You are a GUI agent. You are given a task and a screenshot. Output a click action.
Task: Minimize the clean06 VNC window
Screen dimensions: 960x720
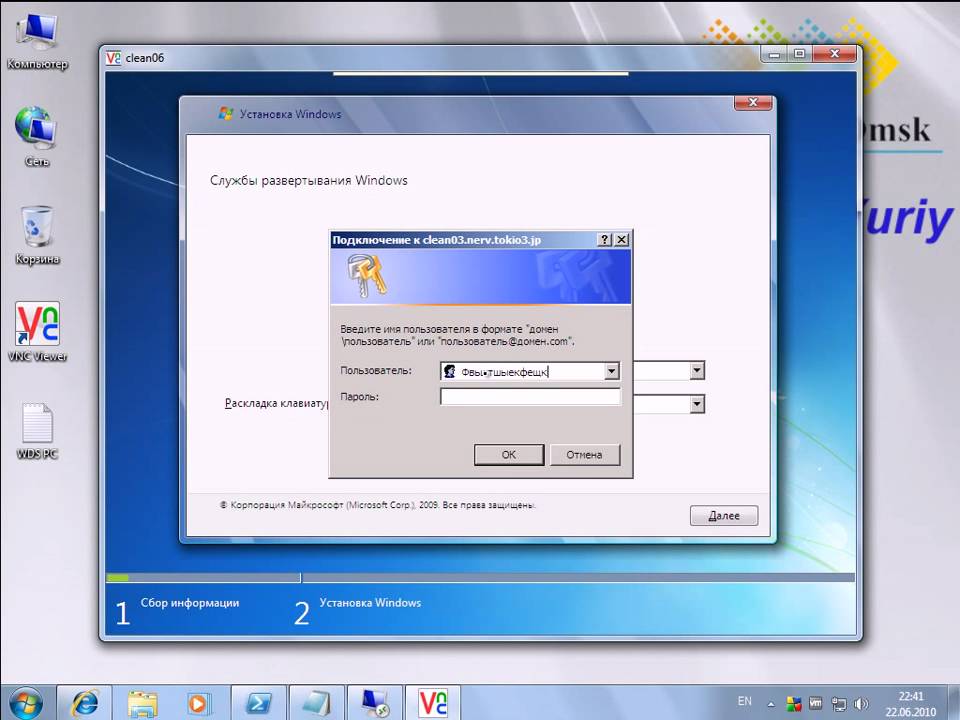coord(774,54)
